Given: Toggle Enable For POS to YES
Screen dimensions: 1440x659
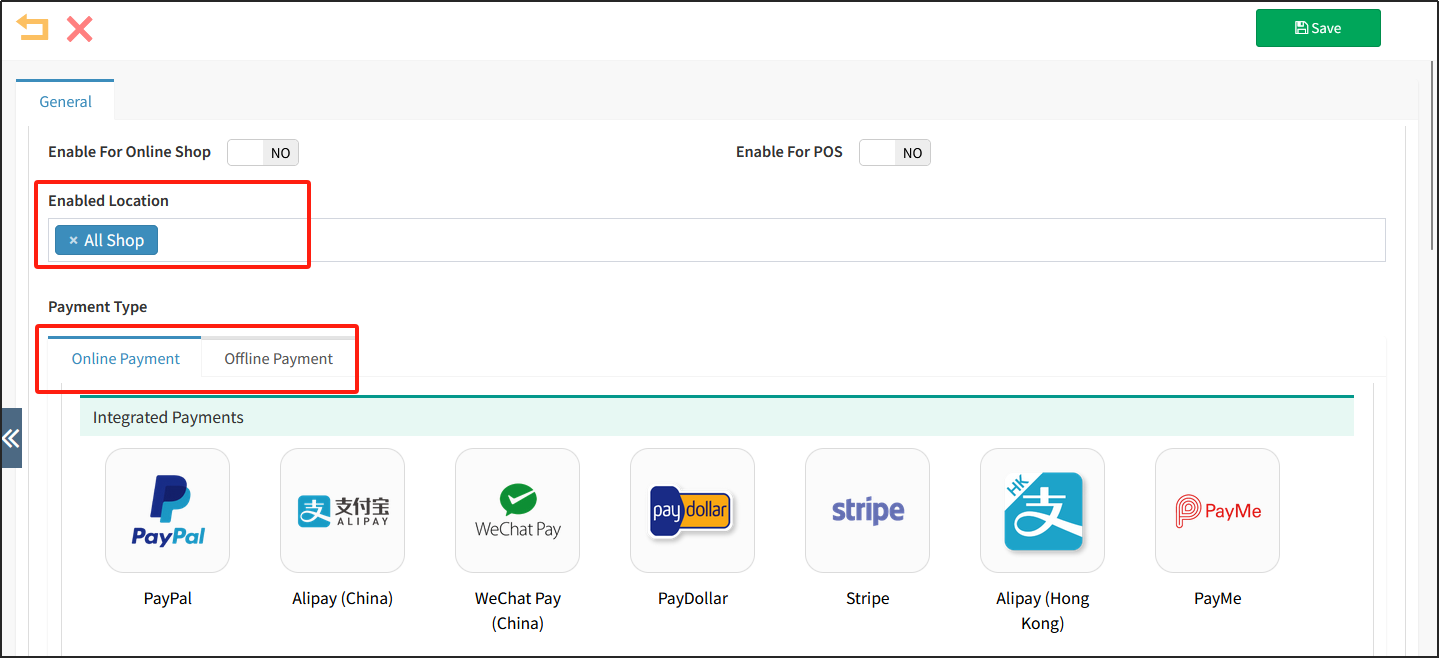Looking at the screenshot, I should [894, 152].
